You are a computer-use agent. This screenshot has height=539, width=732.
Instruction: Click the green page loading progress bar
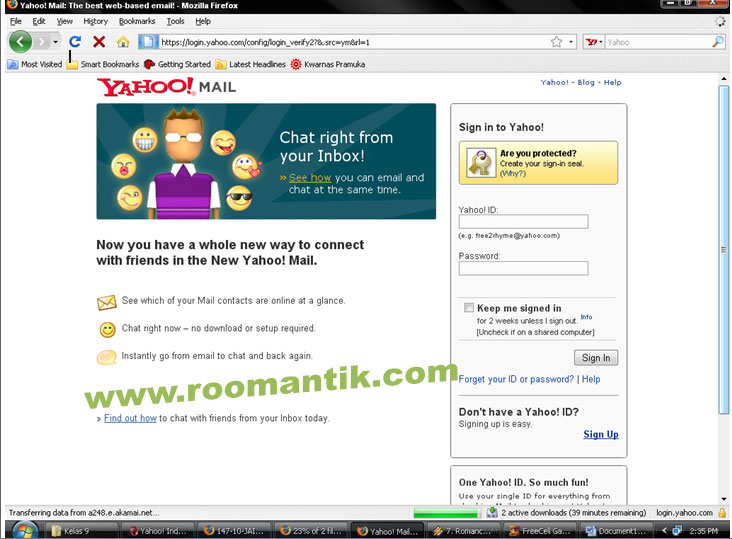point(446,513)
